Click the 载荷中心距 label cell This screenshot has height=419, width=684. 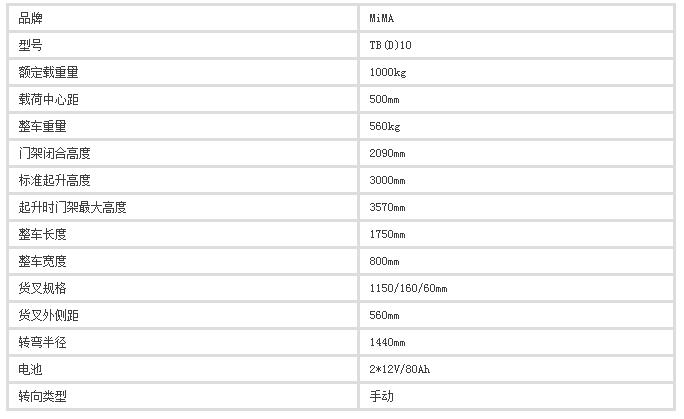coord(183,99)
